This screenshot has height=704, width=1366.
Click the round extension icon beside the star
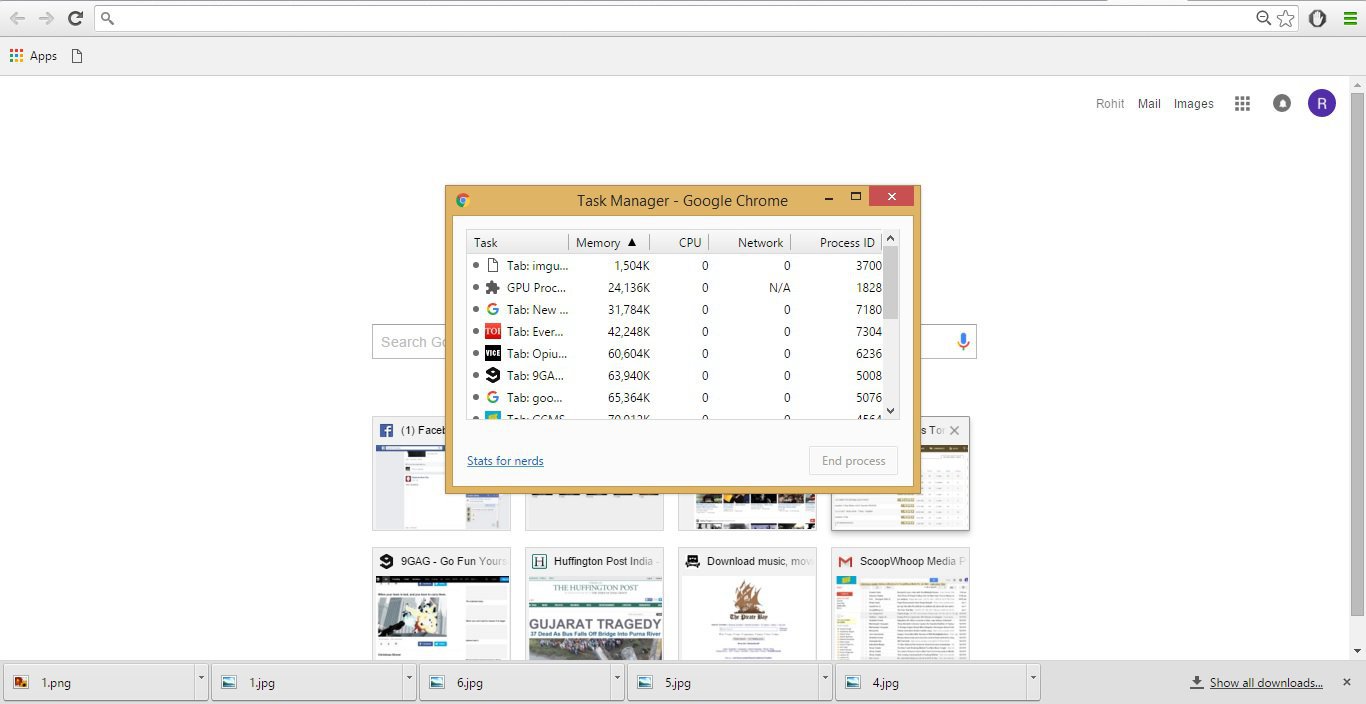point(1318,18)
